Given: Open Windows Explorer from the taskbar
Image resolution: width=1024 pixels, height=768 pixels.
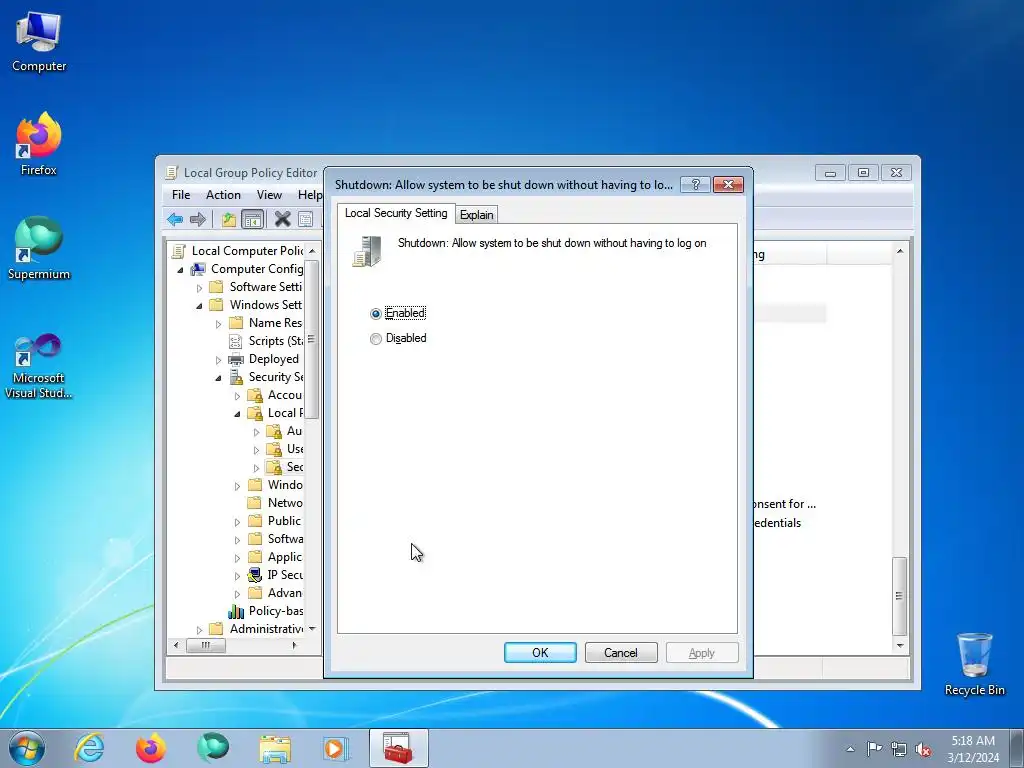Looking at the screenshot, I should click(x=275, y=748).
